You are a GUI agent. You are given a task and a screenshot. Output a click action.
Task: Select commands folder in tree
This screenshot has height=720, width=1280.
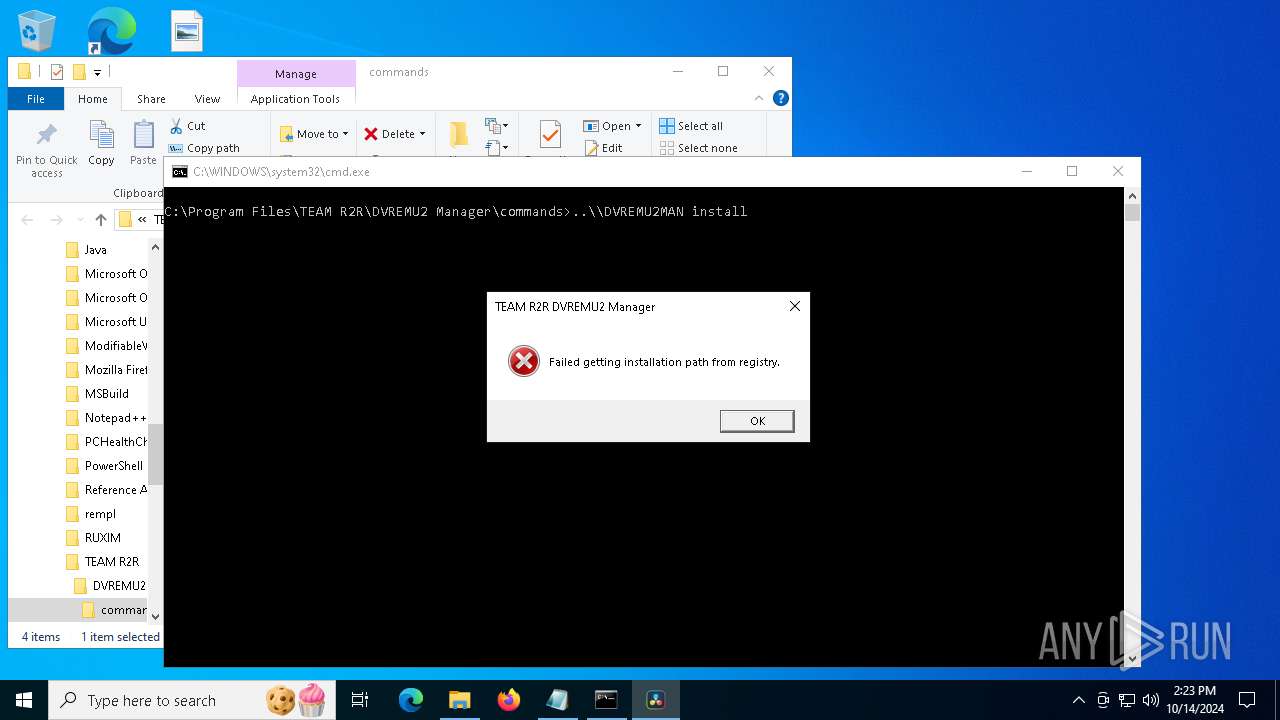click(114, 610)
